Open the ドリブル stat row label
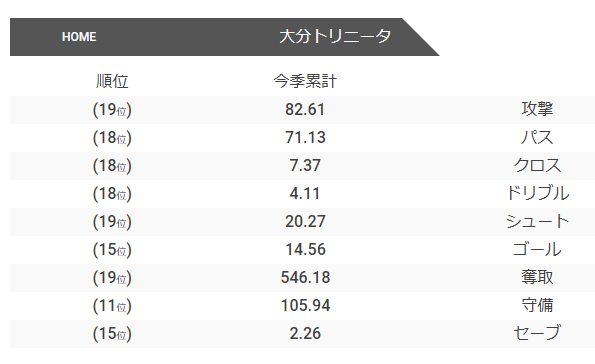The width and height of the screenshot is (595, 364). [x=537, y=193]
